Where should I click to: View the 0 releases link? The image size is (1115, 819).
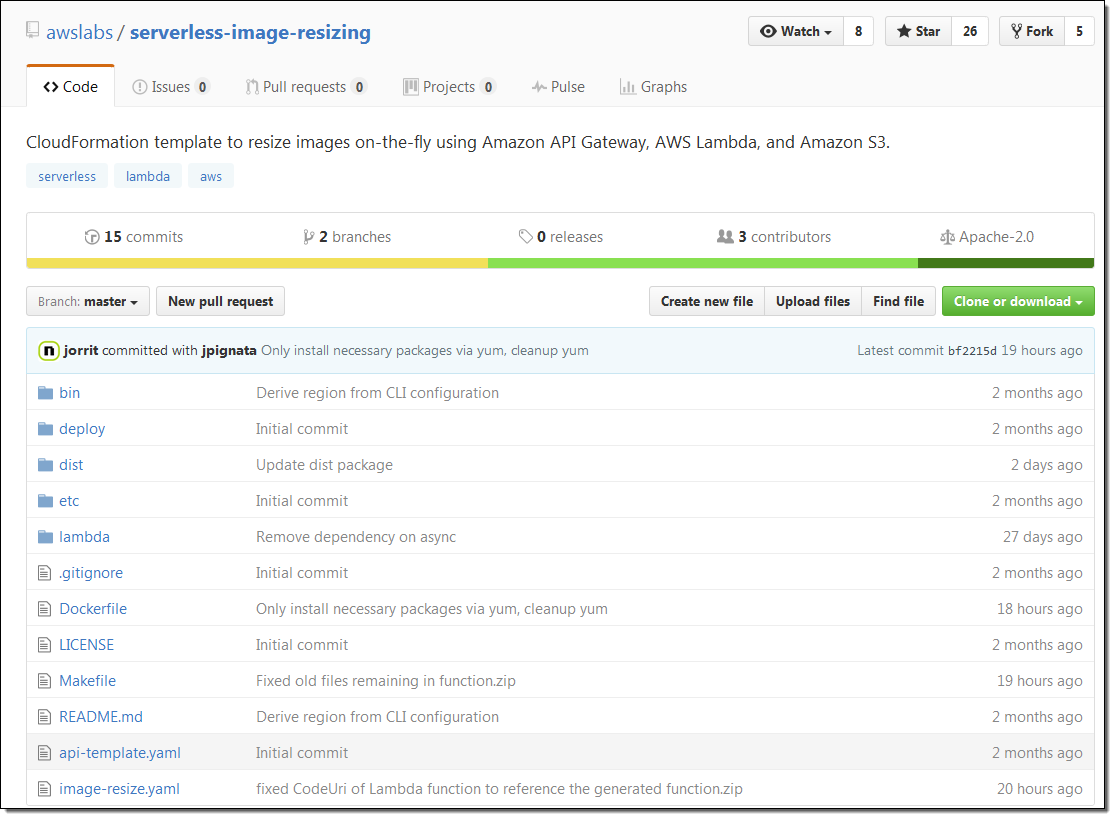coord(561,237)
